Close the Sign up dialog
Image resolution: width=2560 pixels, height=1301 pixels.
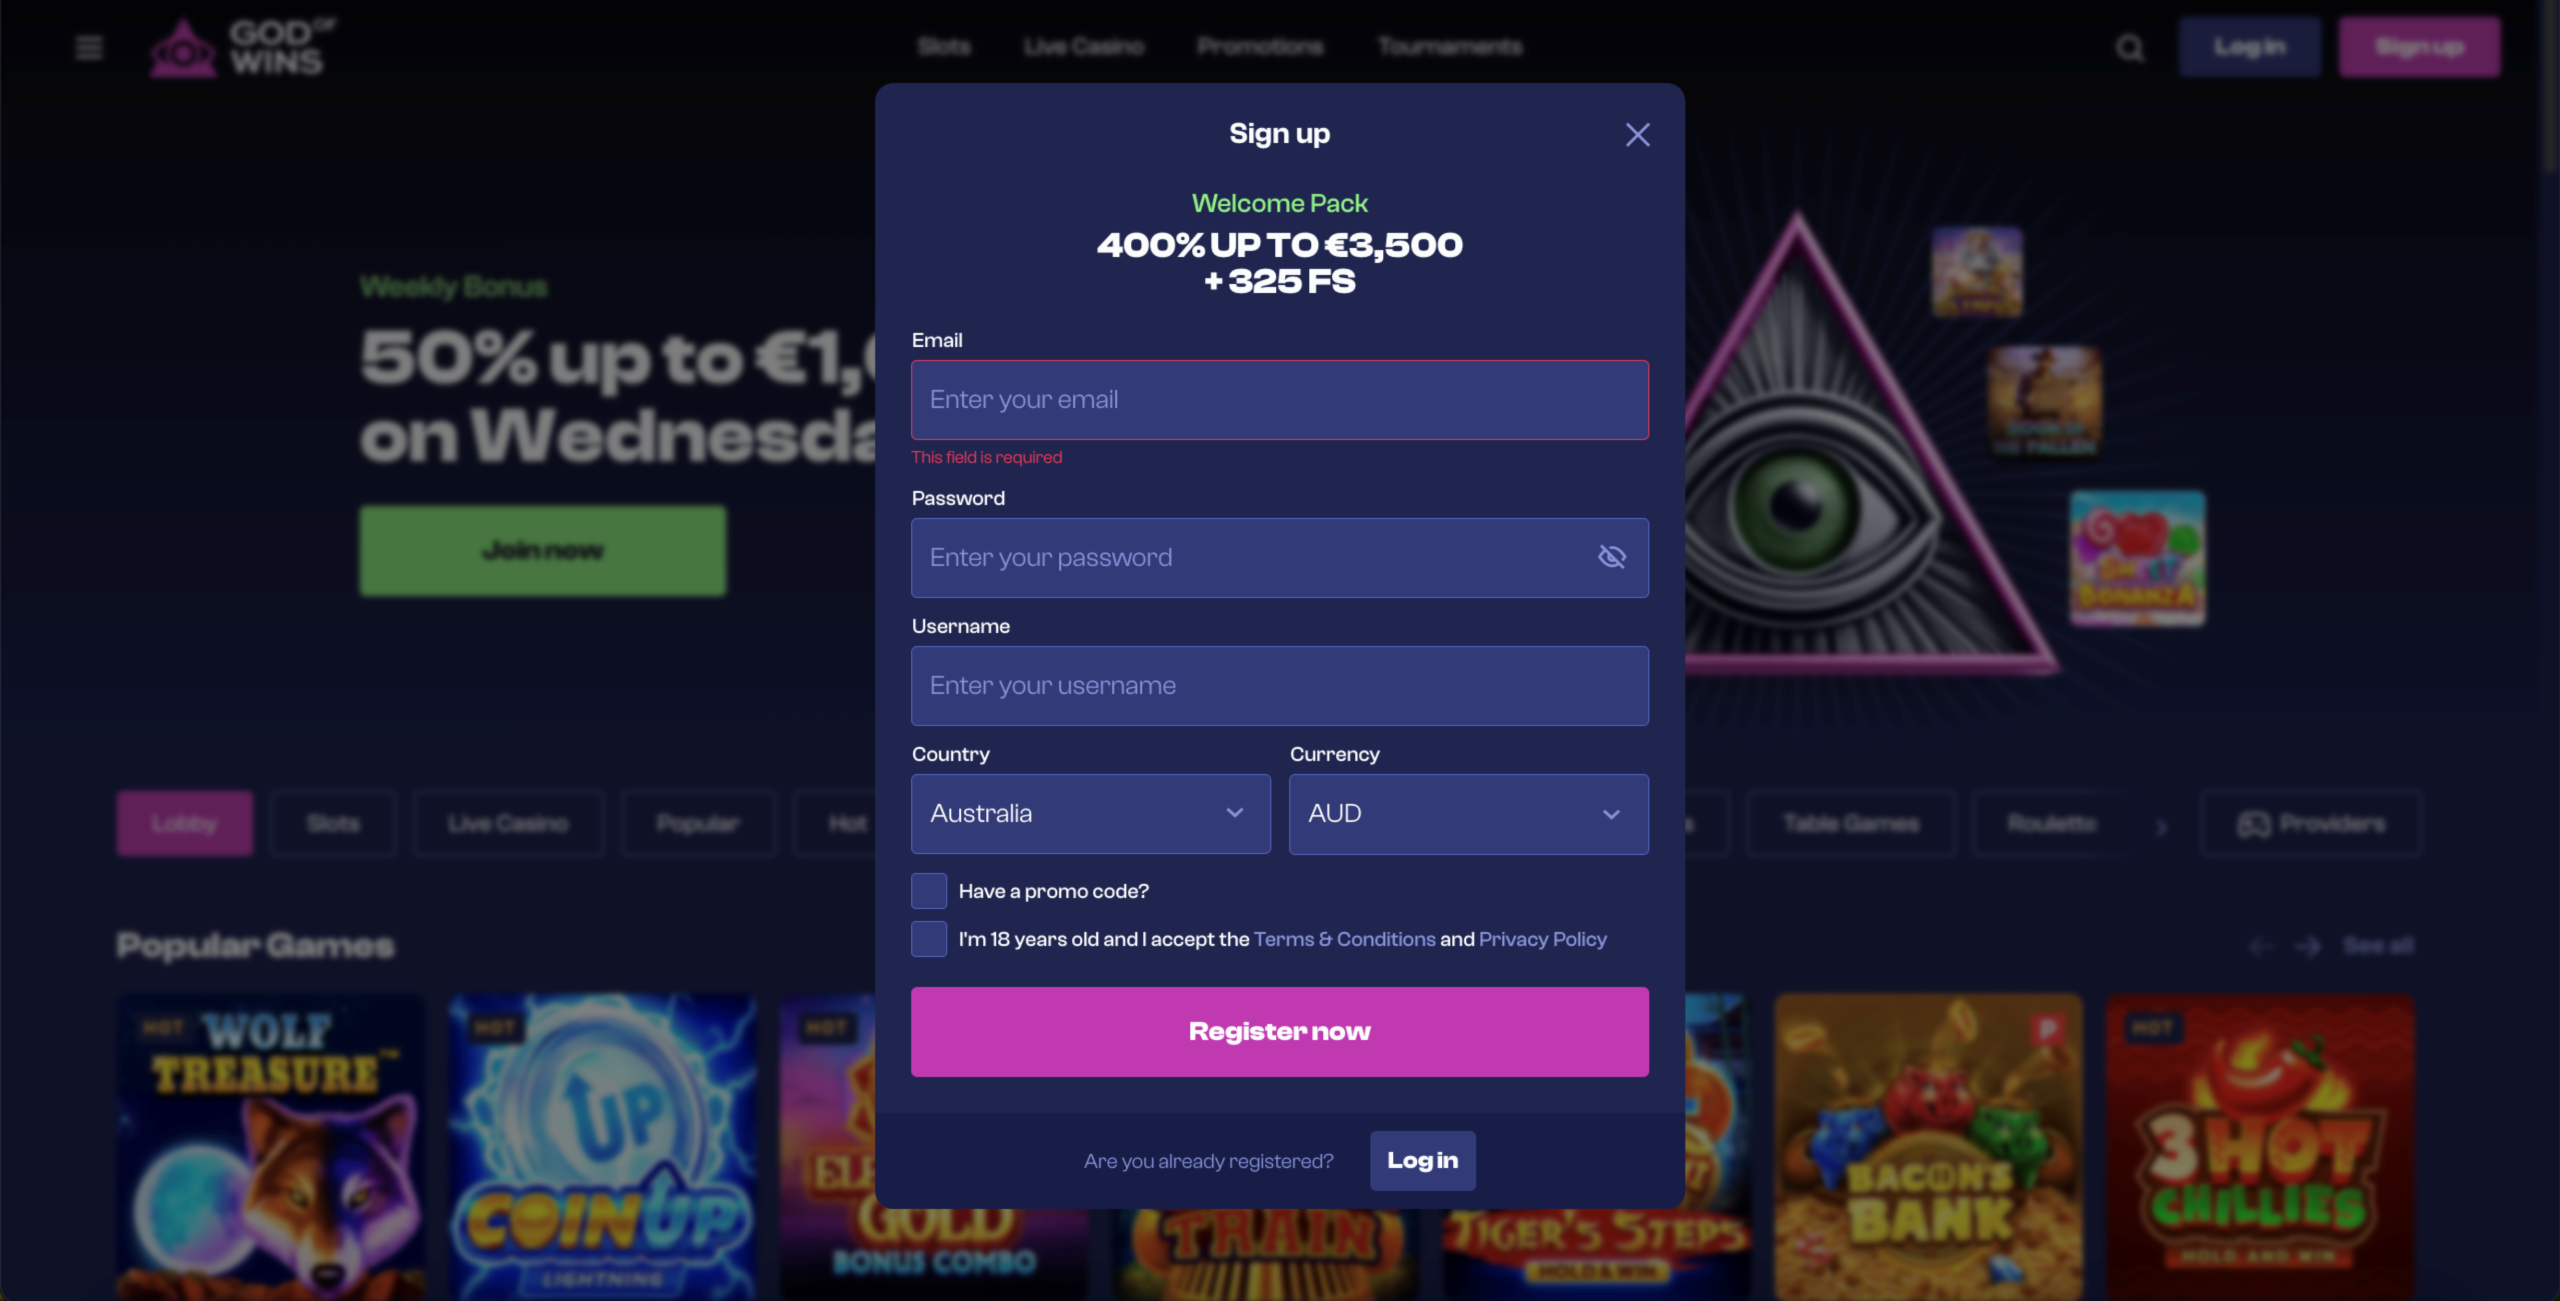1637,135
